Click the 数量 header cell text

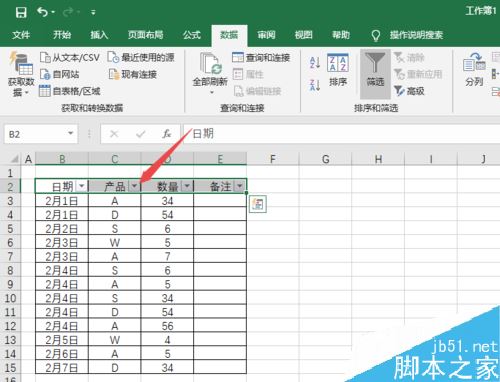click(x=168, y=186)
